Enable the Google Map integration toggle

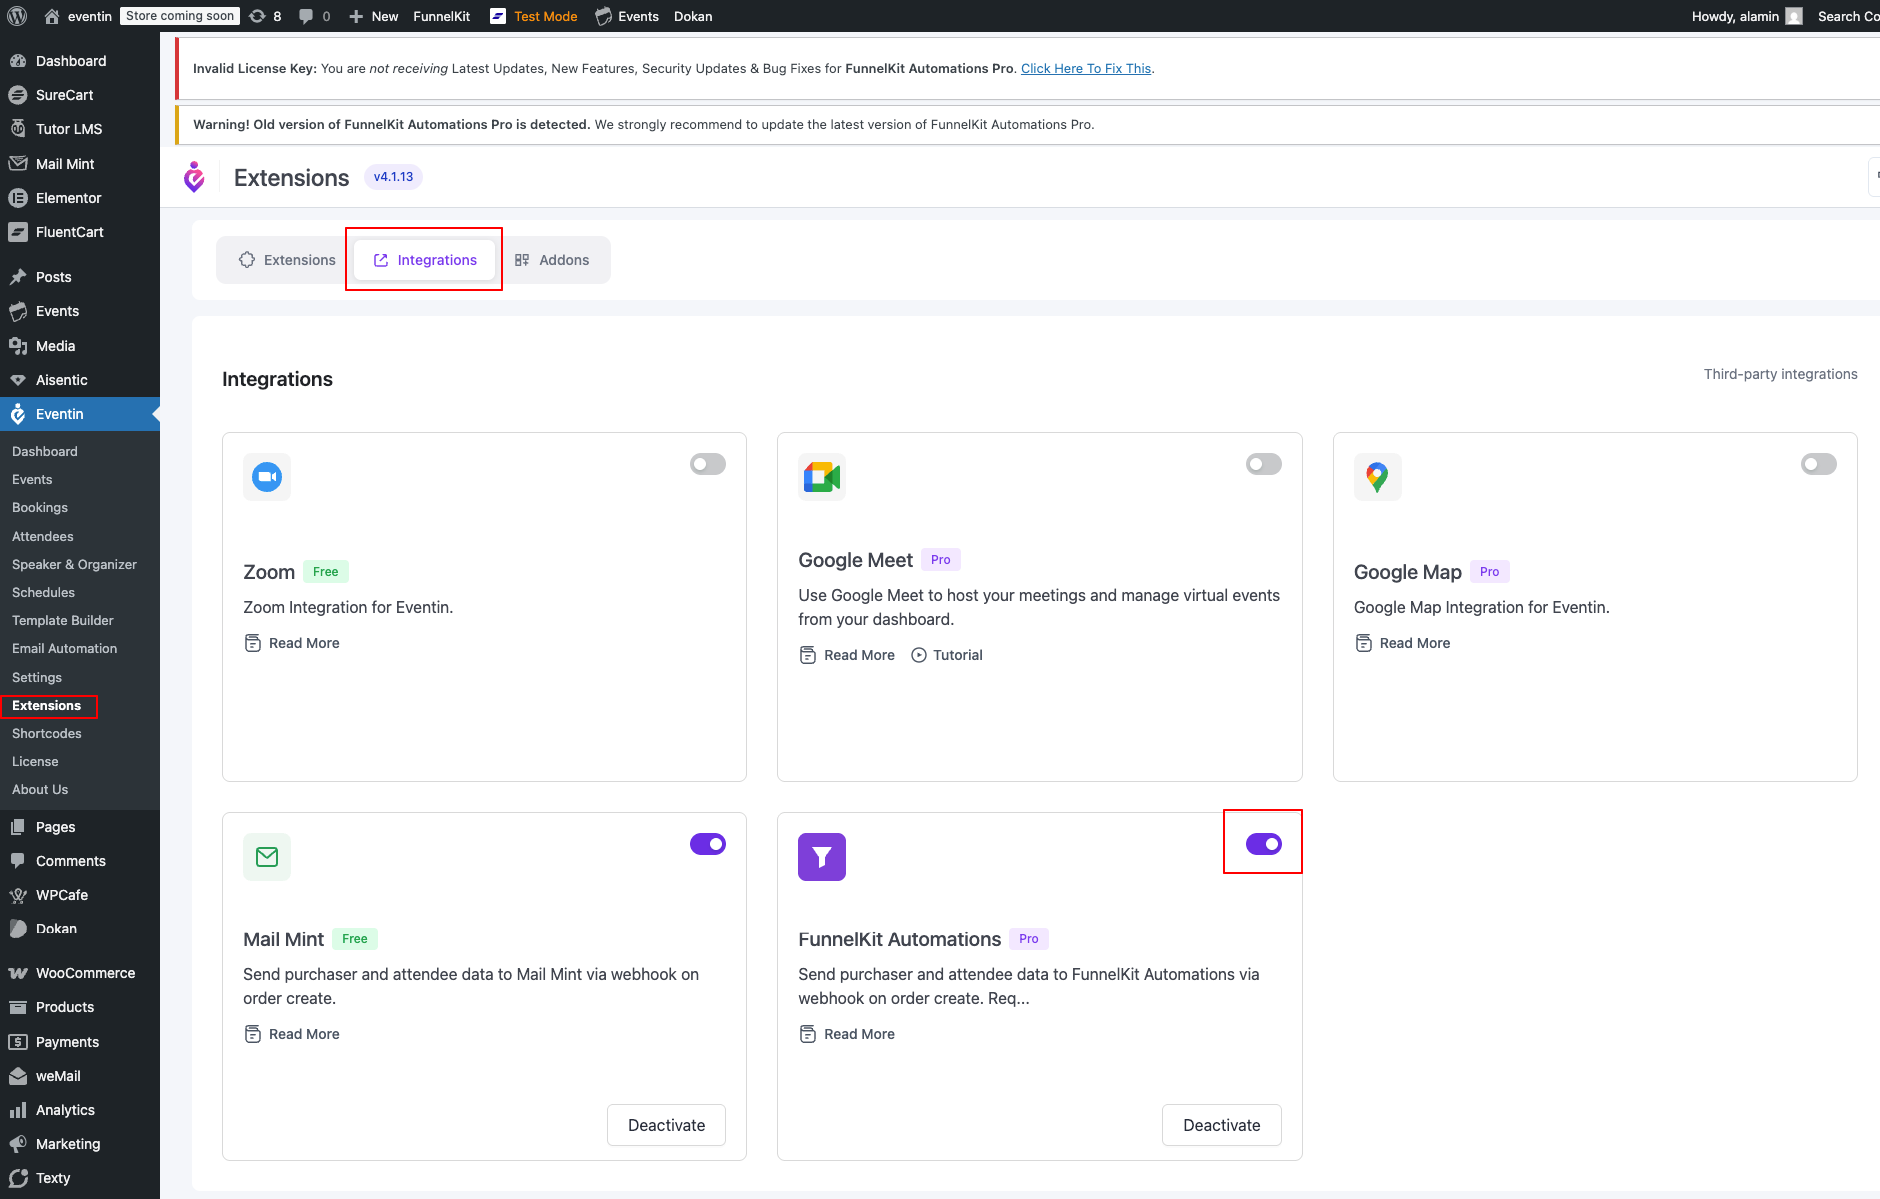coord(1819,464)
